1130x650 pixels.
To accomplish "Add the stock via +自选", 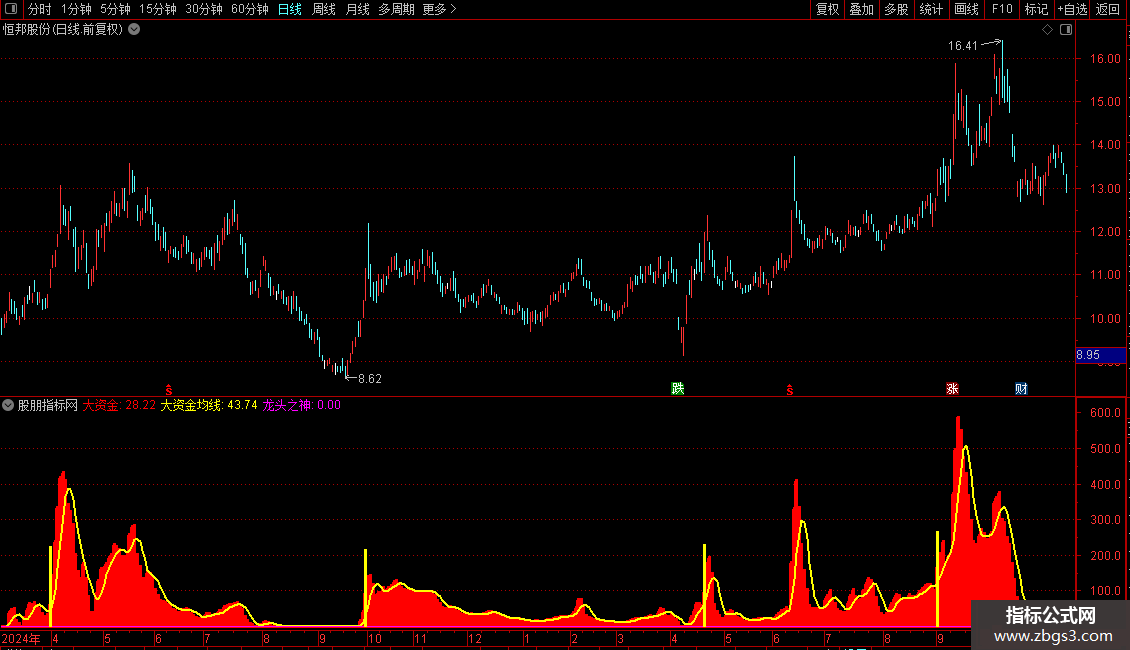I will click(1072, 9).
